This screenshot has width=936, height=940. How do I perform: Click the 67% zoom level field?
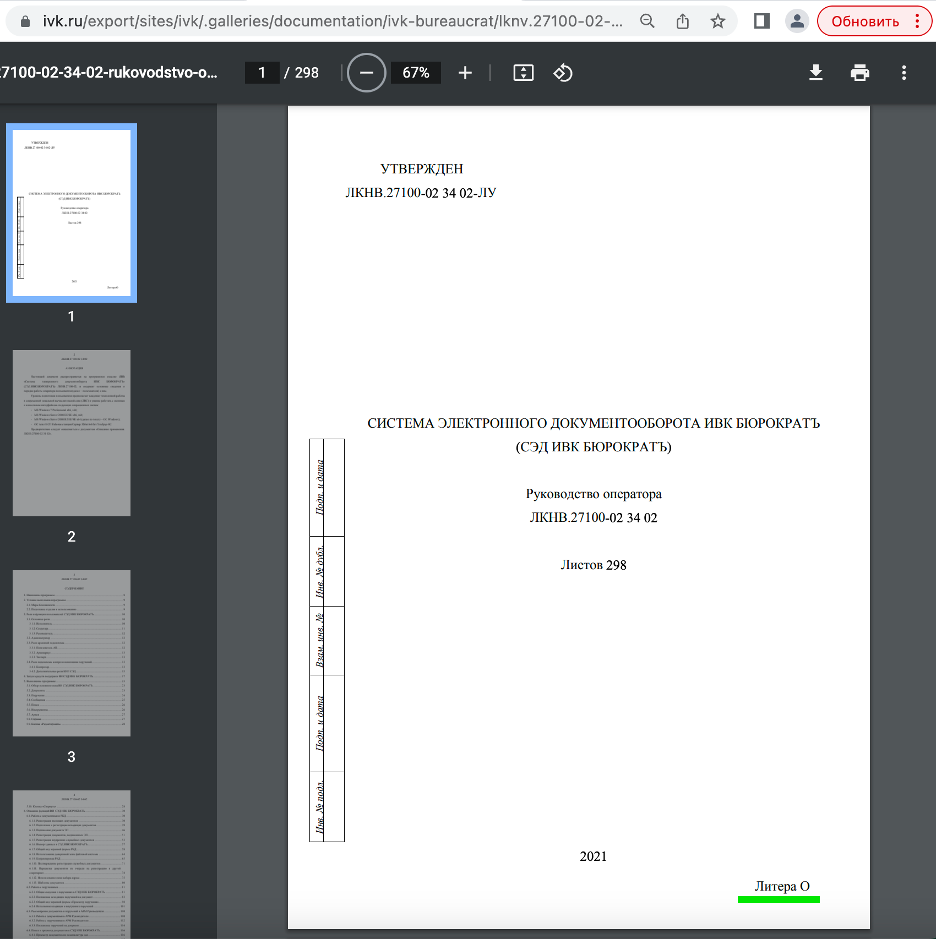click(x=415, y=73)
